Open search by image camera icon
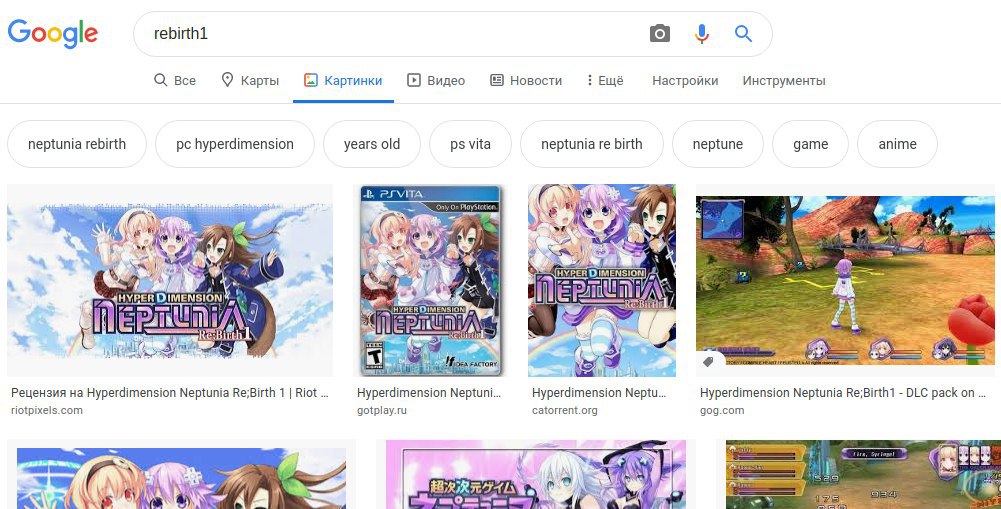The height and width of the screenshot is (509, 1001). click(x=659, y=33)
